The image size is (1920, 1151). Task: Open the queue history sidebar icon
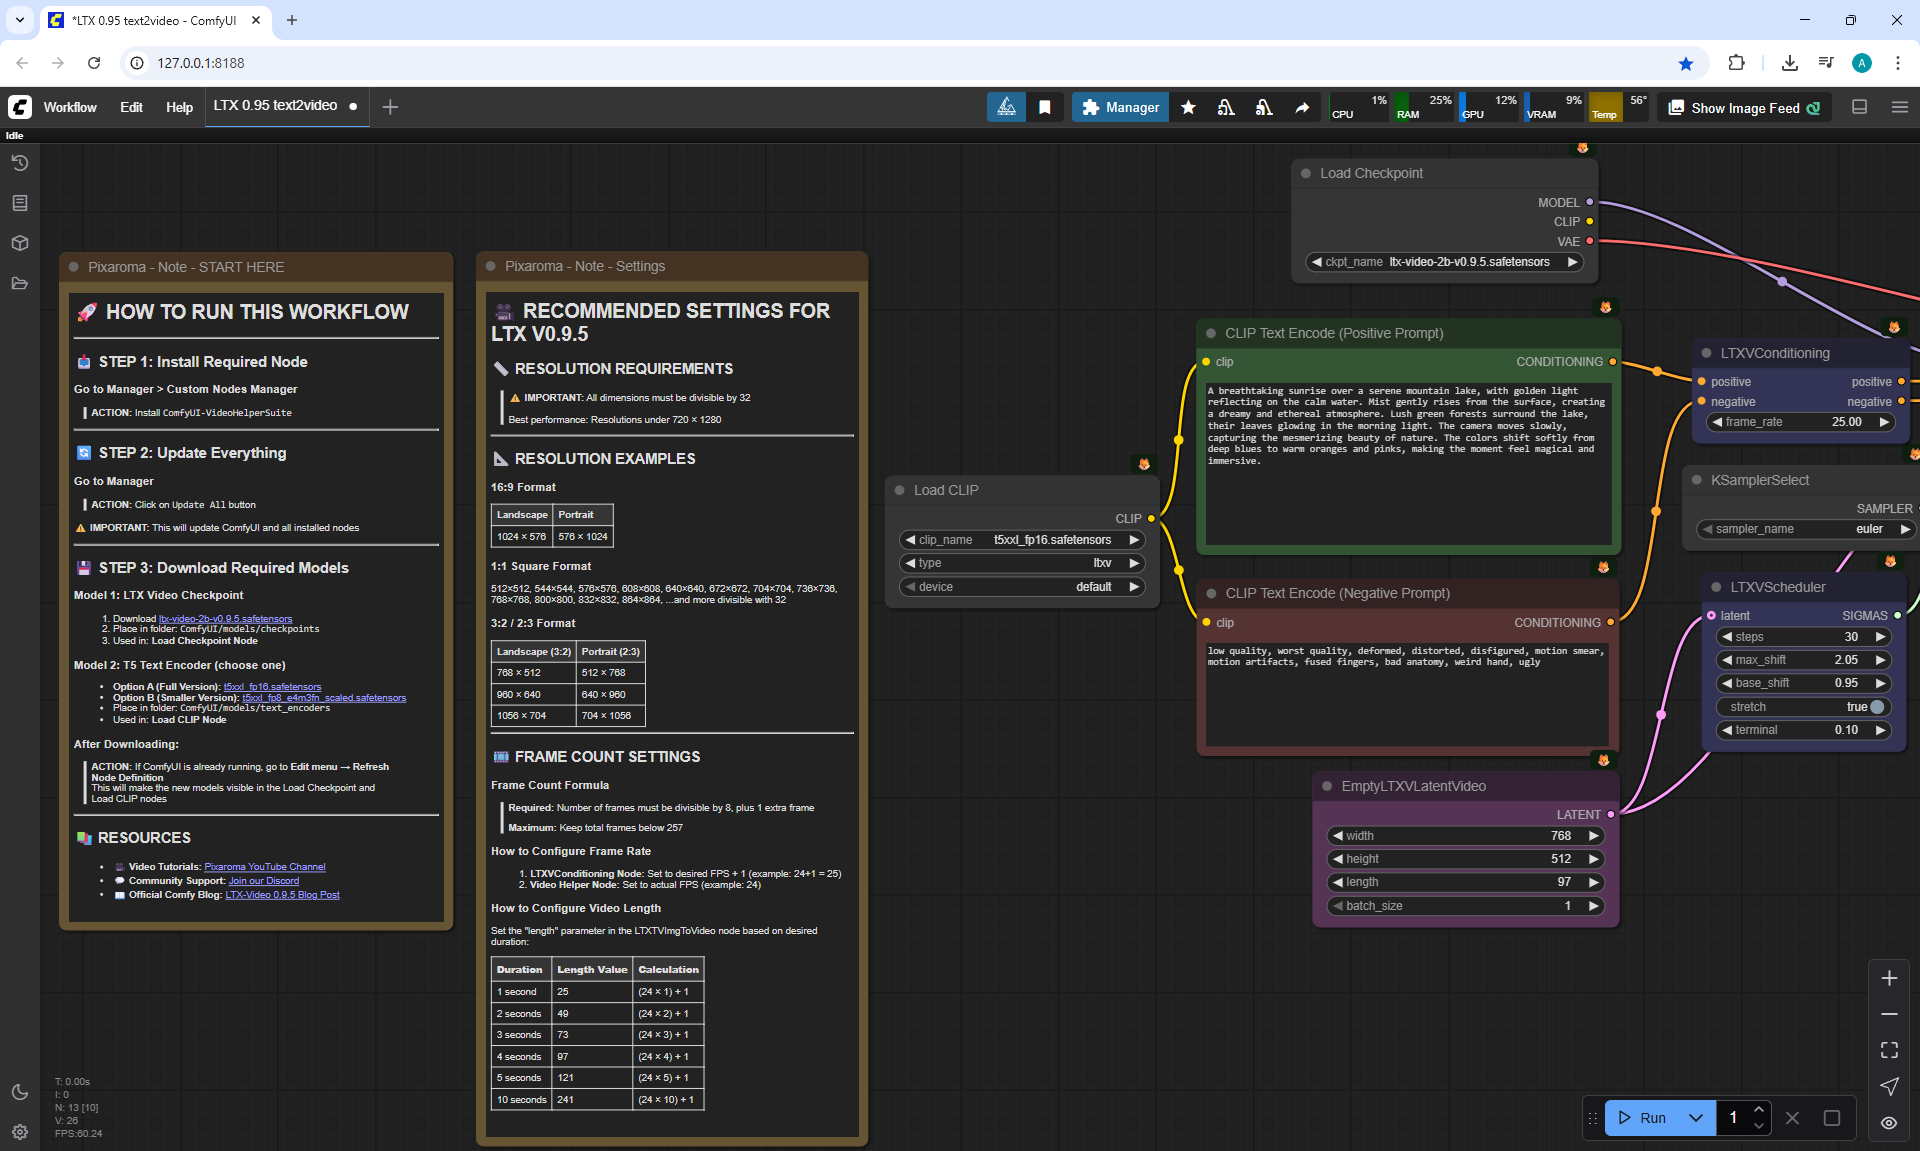(x=20, y=163)
